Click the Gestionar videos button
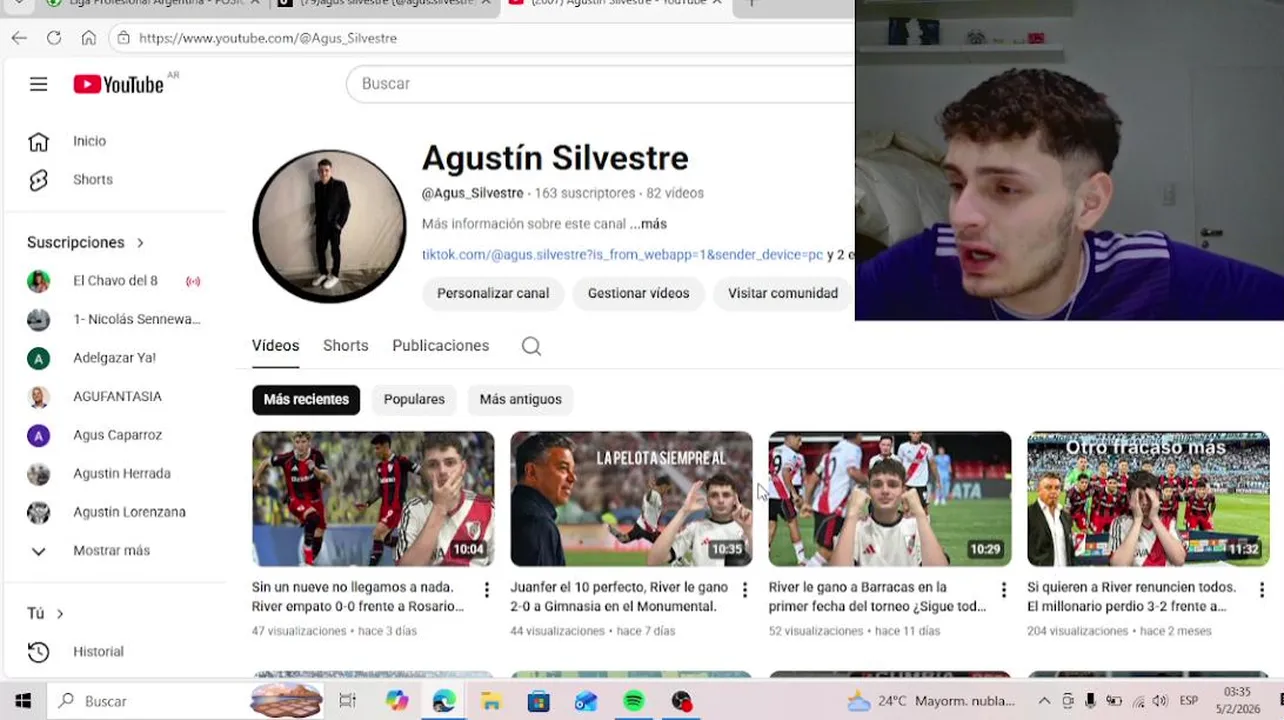Viewport: 1284px width, 720px height. pyautogui.click(x=638, y=294)
